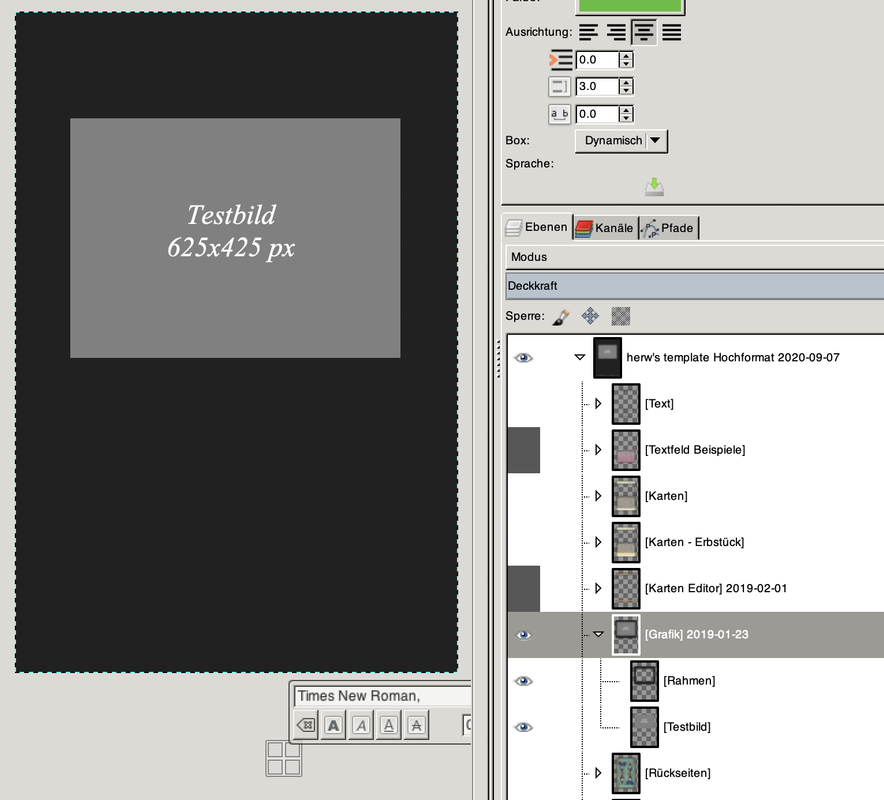Increase the letter spacing with the stepper
Image resolution: width=884 pixels, height=800 pixels.
tap(626, 110)
